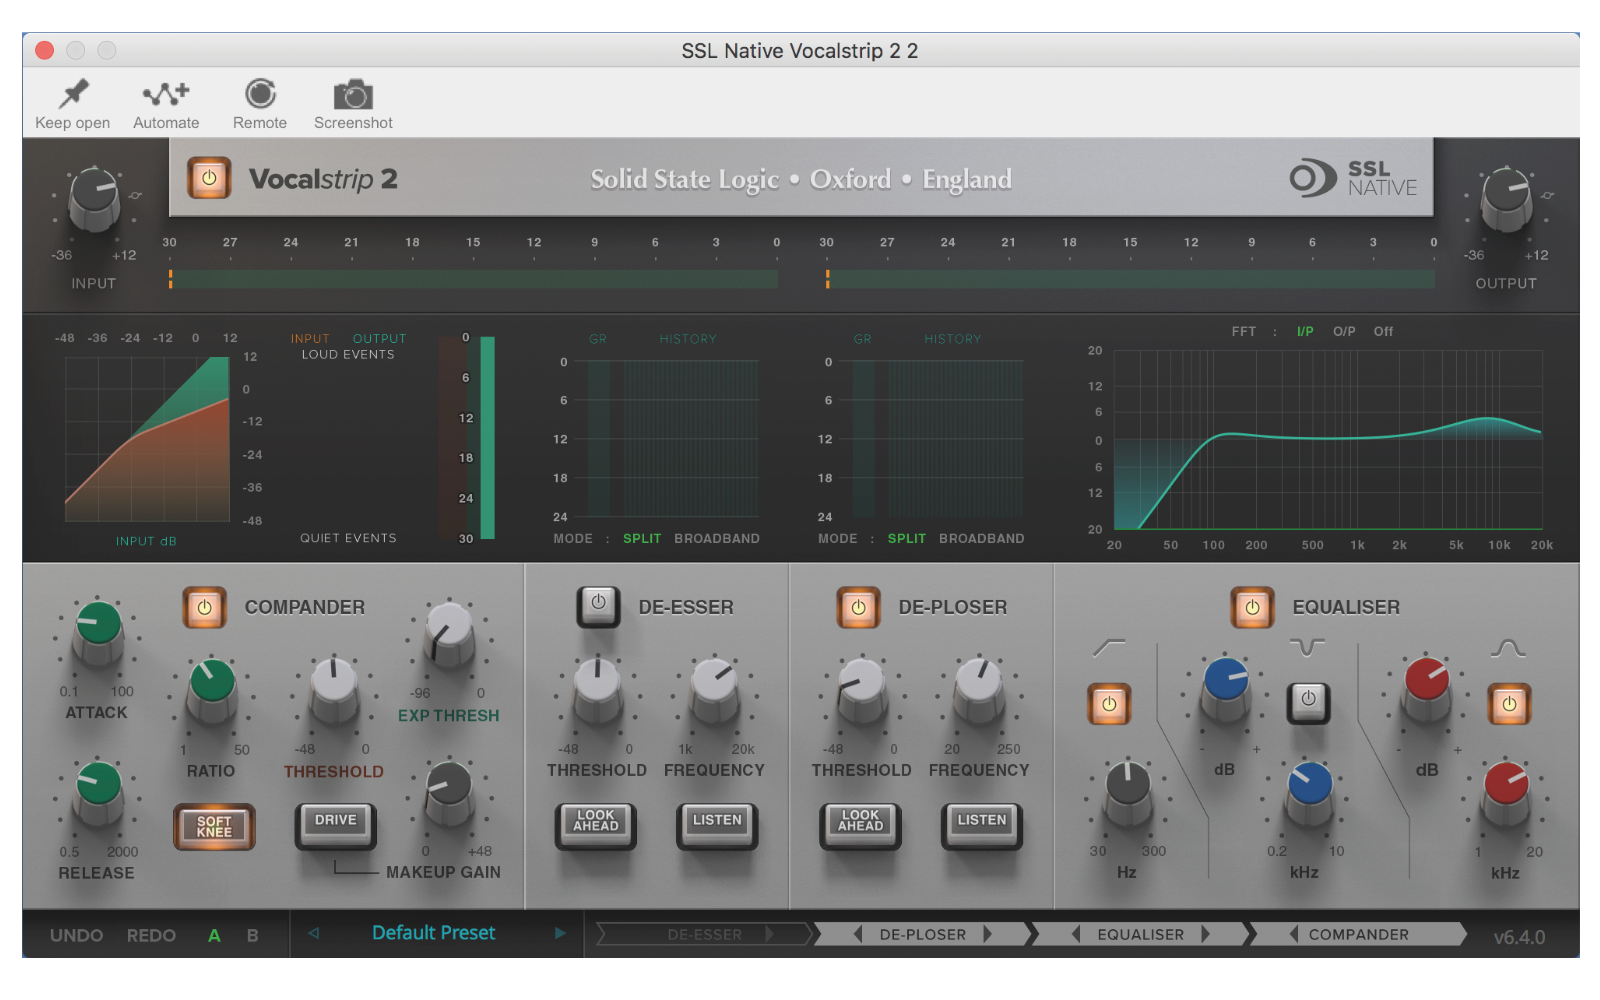Viewport: 1600px width, 1000px height.
Task: Set FFT display to O/P
Action: [1344, 331]
